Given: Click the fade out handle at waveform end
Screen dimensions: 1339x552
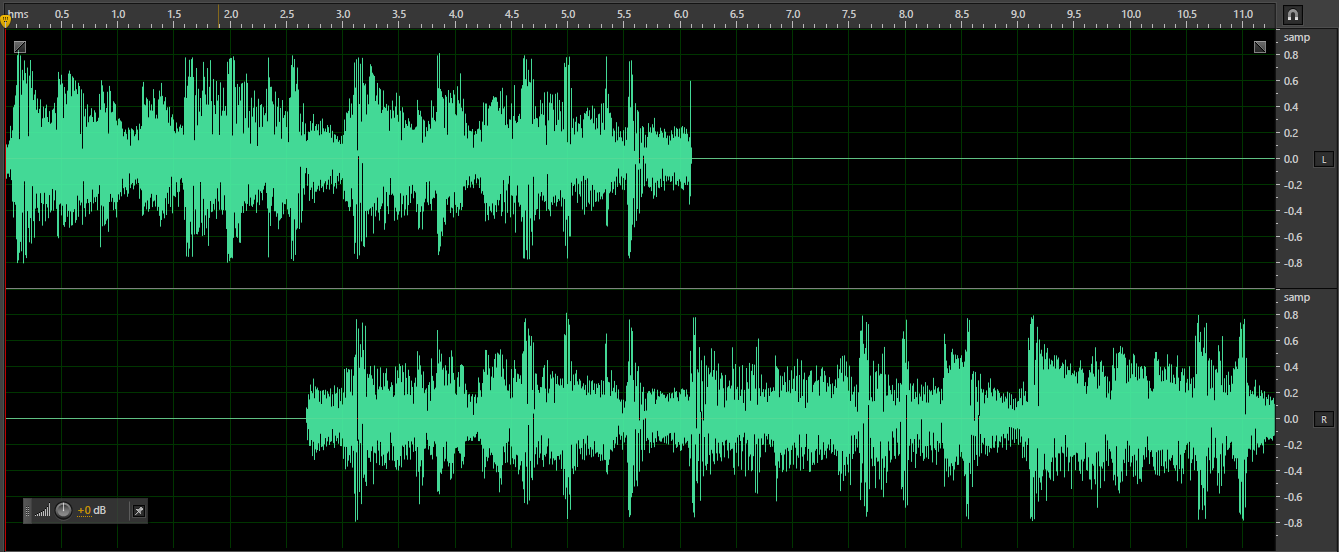Looking at the screenshot, I should click(x=1260, y=47).
